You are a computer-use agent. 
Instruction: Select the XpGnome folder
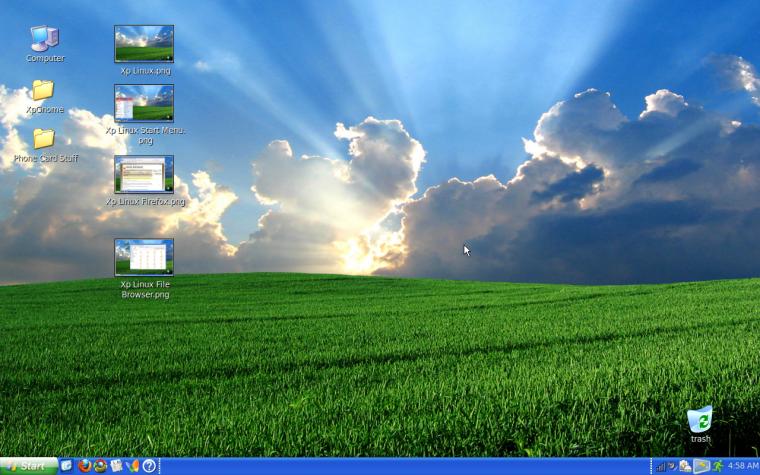pos(44,96)
